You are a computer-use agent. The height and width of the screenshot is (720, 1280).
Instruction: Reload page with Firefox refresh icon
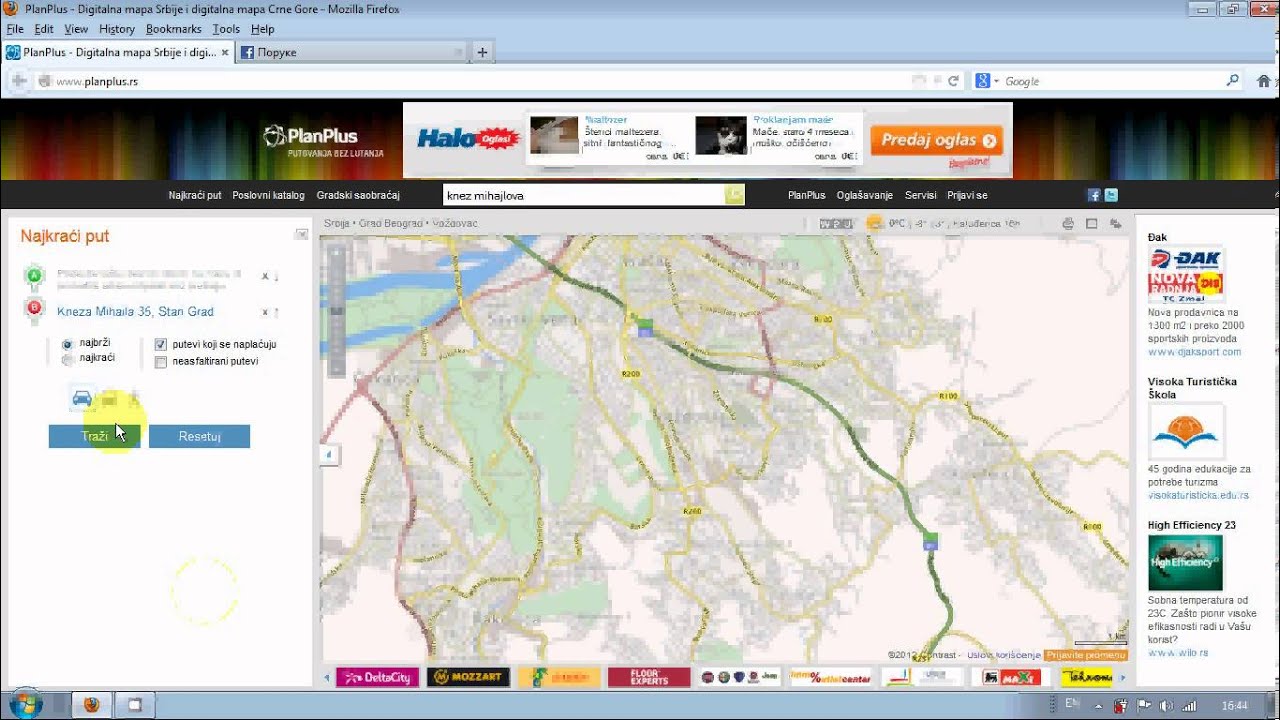[953, 81]
